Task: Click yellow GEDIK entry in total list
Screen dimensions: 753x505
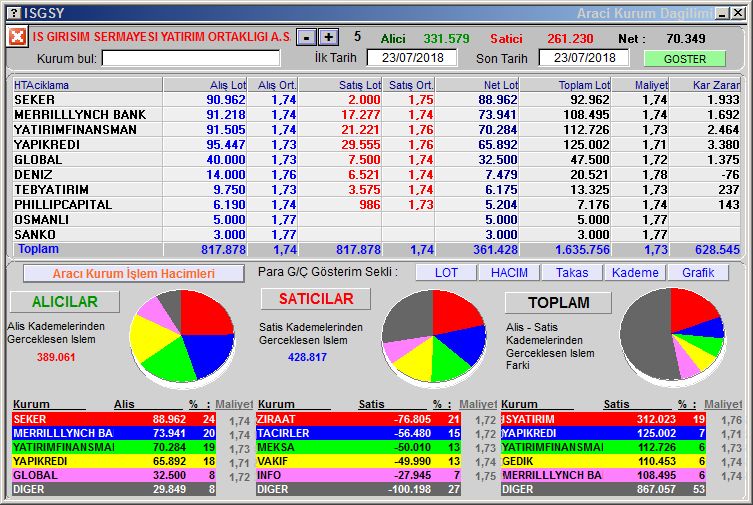Action: (x=603, y=461)
